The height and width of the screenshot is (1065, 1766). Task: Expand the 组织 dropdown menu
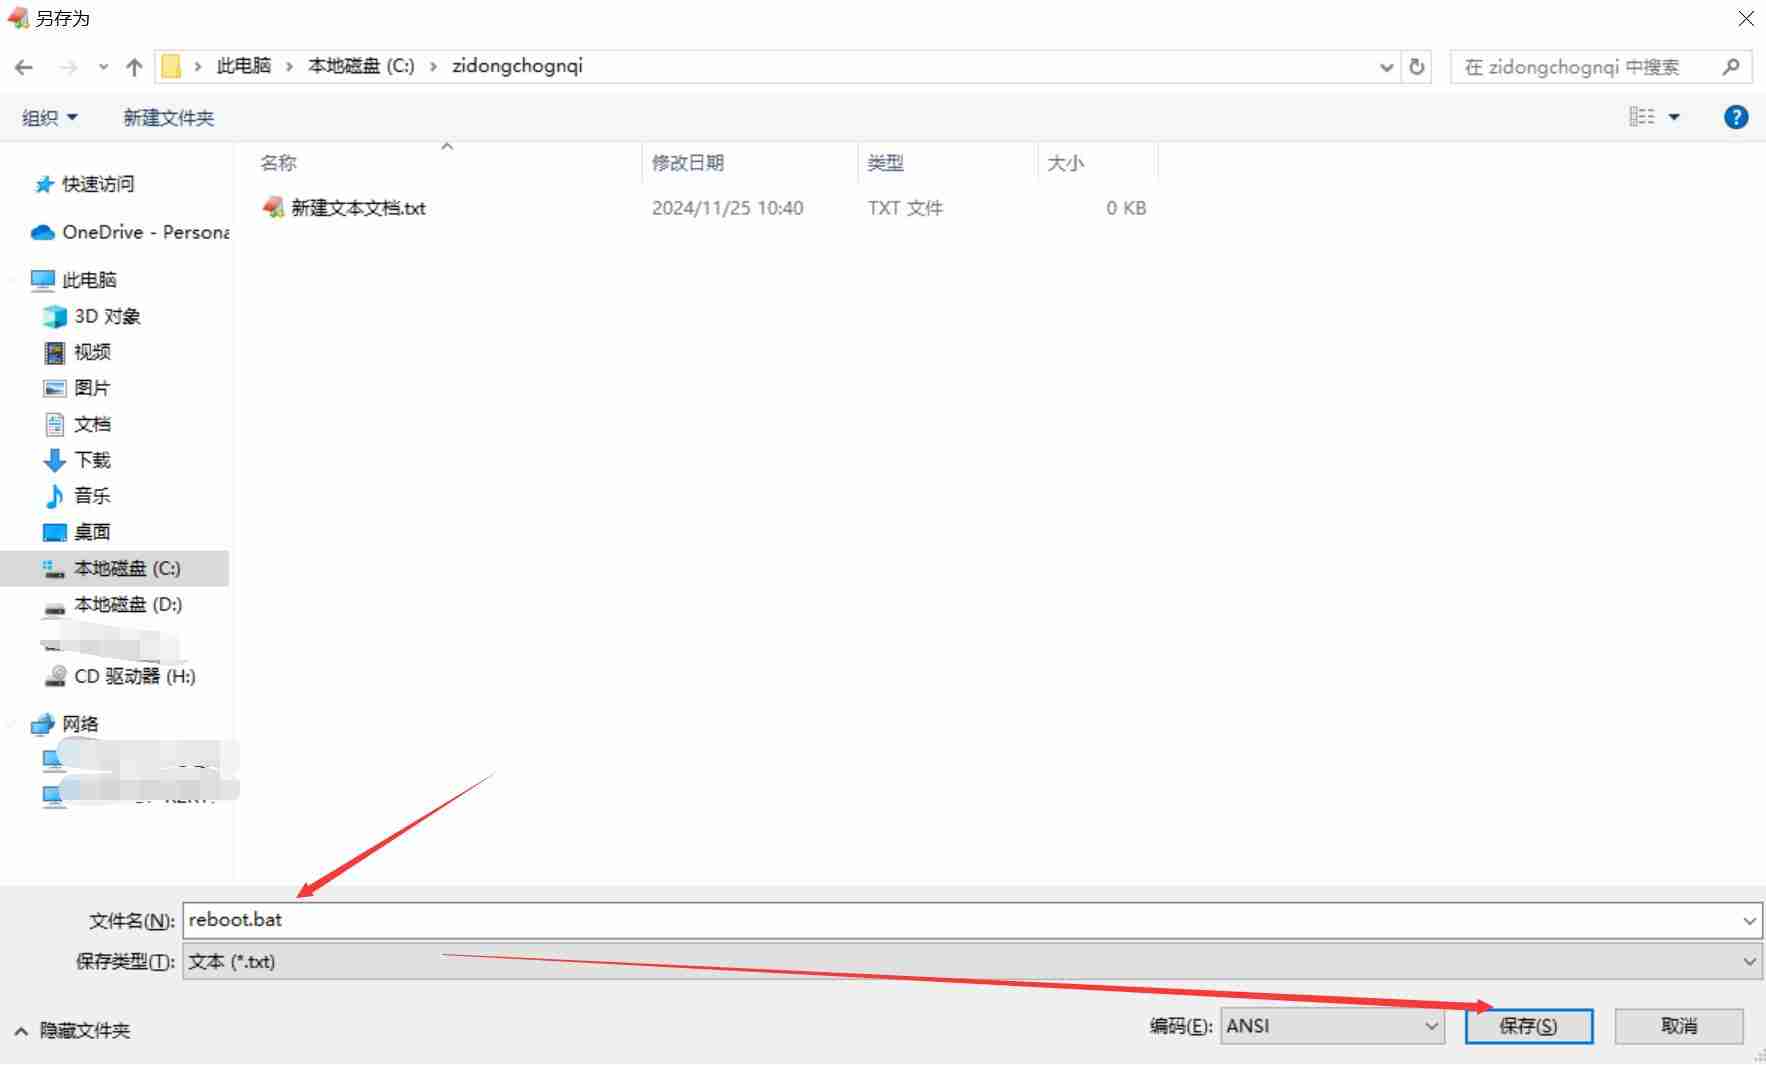47,117
